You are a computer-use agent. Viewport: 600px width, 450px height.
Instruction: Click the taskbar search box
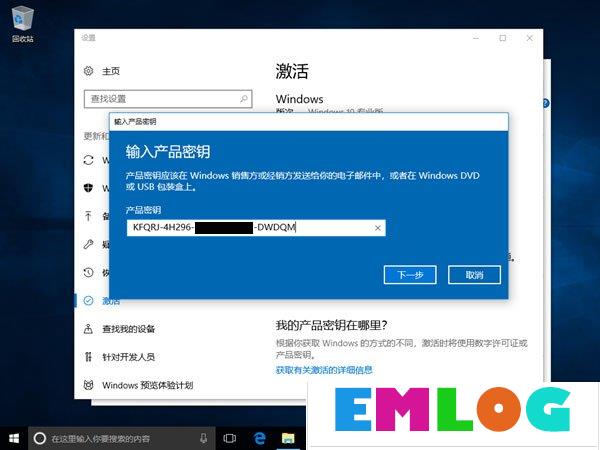(121, 439)
